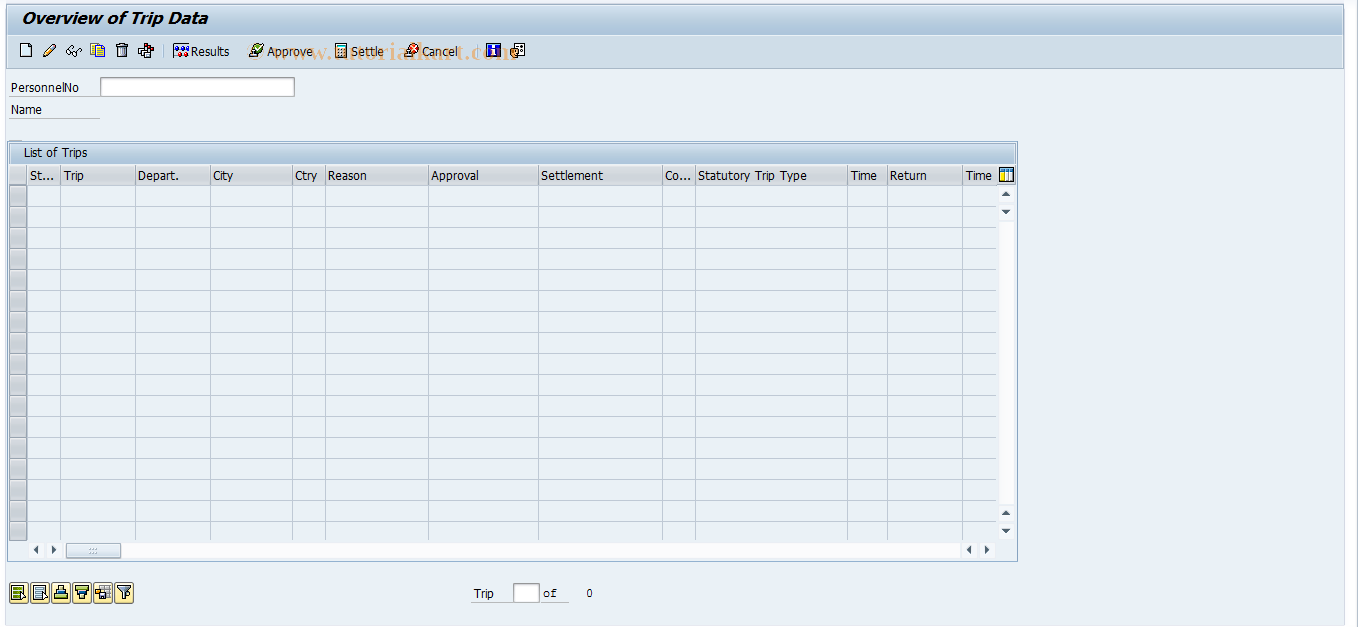Select the St... column header
This screenshot has height=627, width=1358.
(x=44, y=175)
